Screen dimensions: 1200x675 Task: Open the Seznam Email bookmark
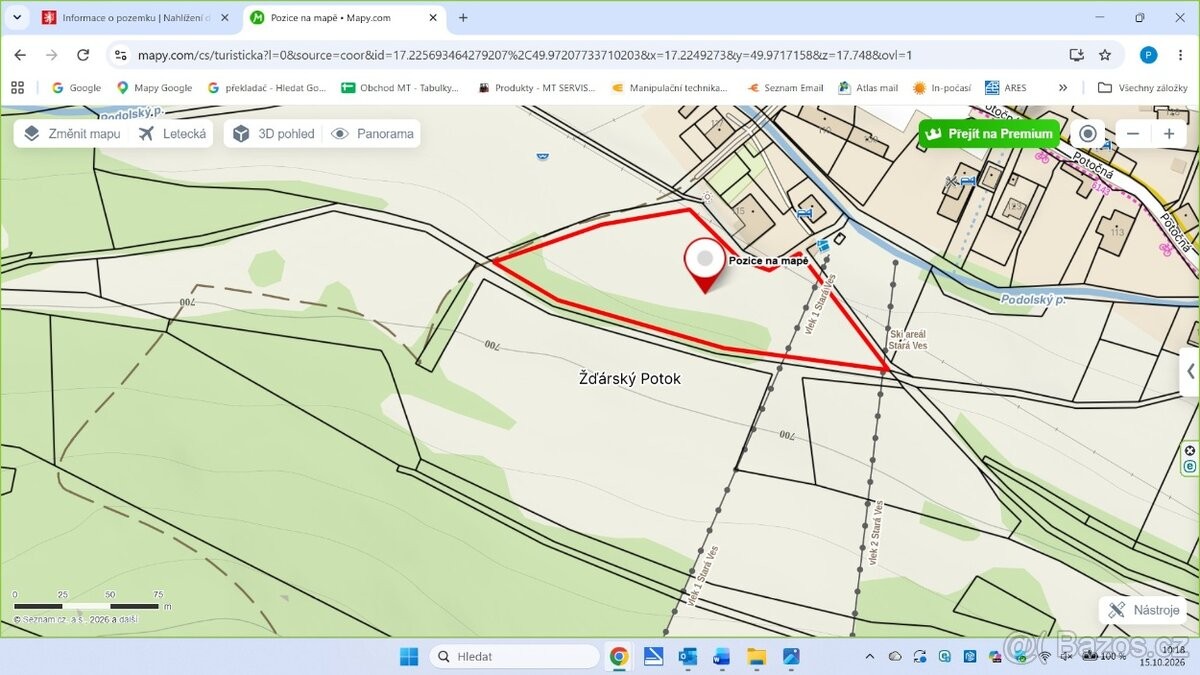(785, 87)
